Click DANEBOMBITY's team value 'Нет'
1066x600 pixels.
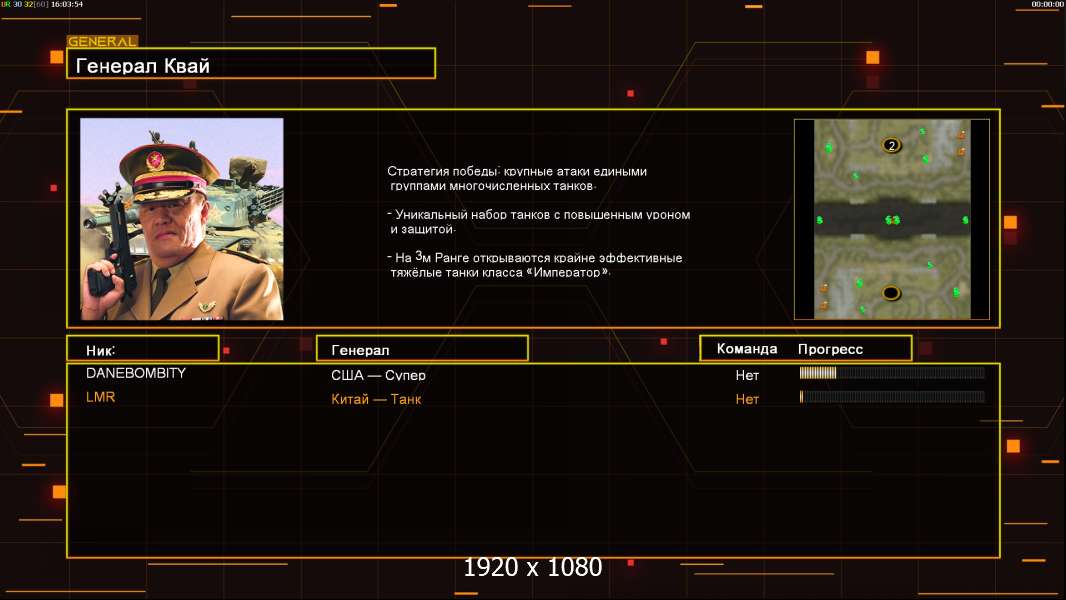(746, 375)
